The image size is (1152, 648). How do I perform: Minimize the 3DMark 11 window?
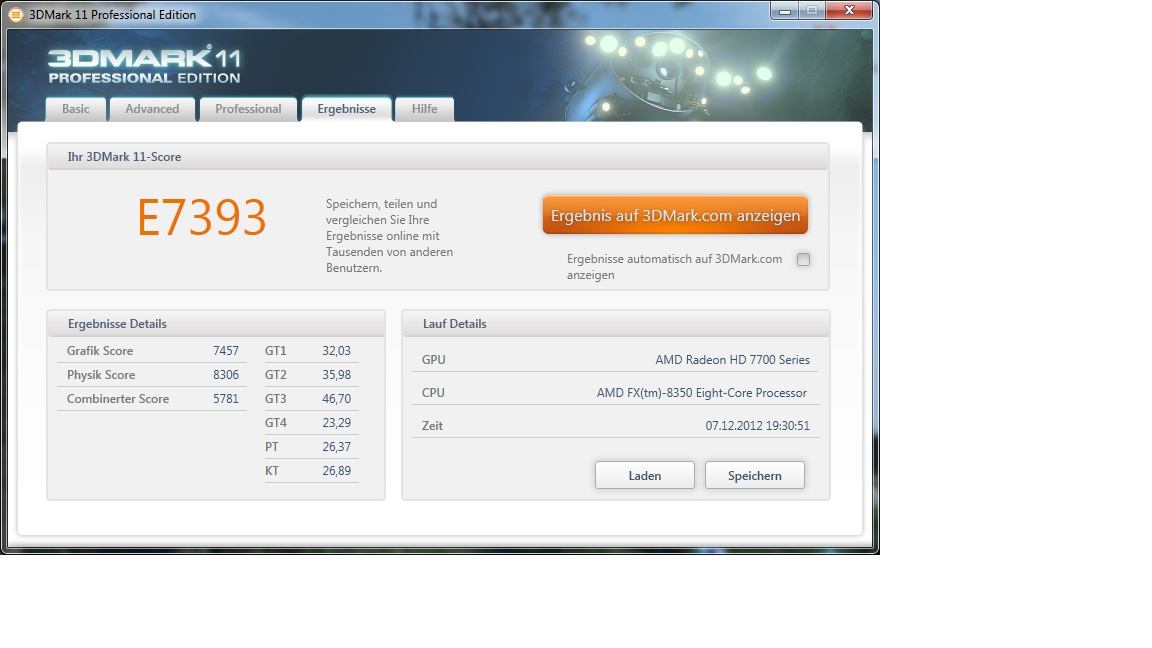click(785, 11)
